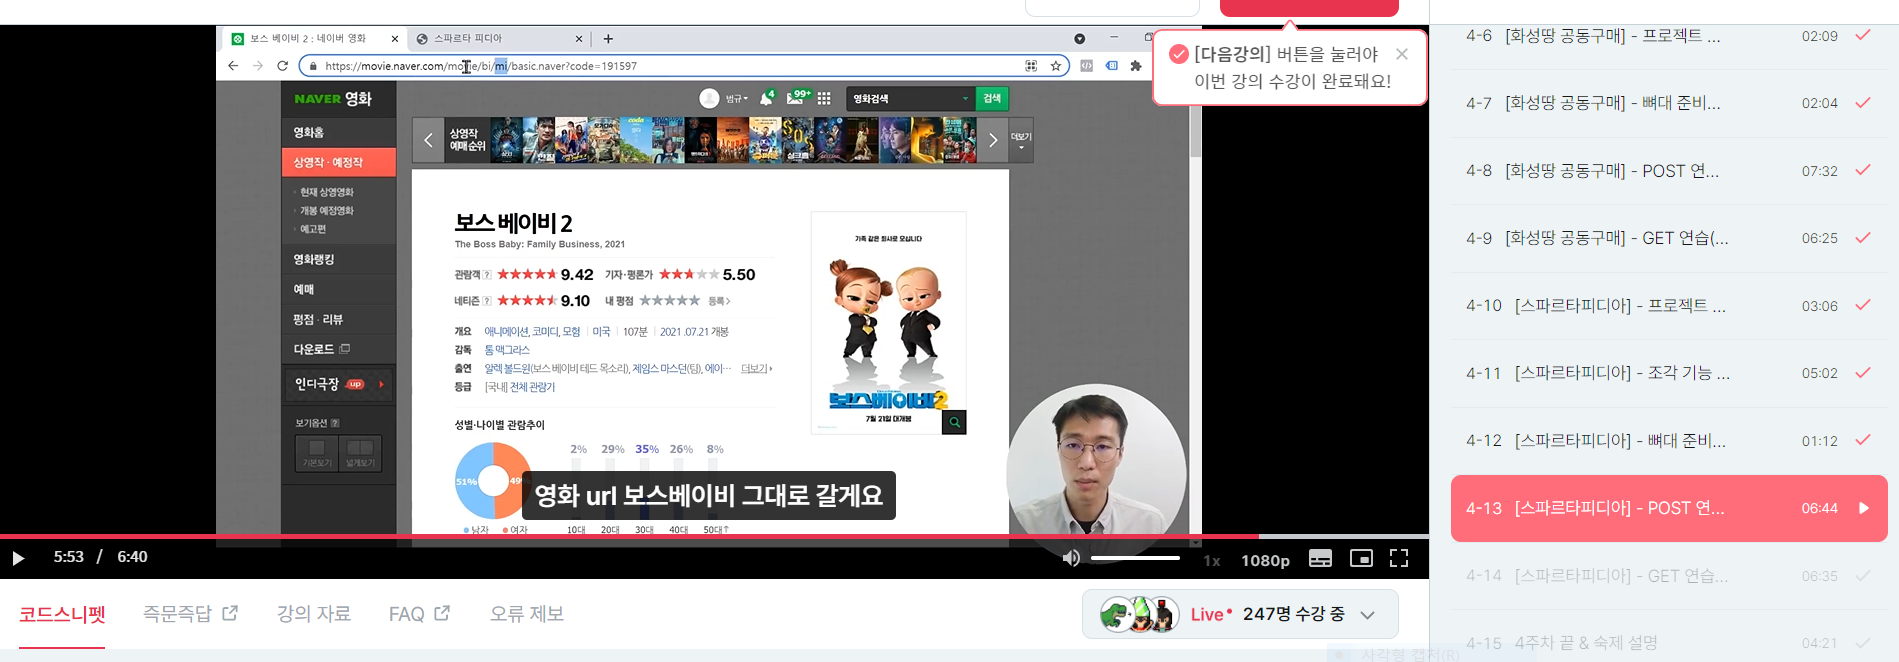Image resolution: width=1899 pixels, height=662 pixels.
Task: Open 다운로드 sidebar menu
Action: [x=339, y=349]
